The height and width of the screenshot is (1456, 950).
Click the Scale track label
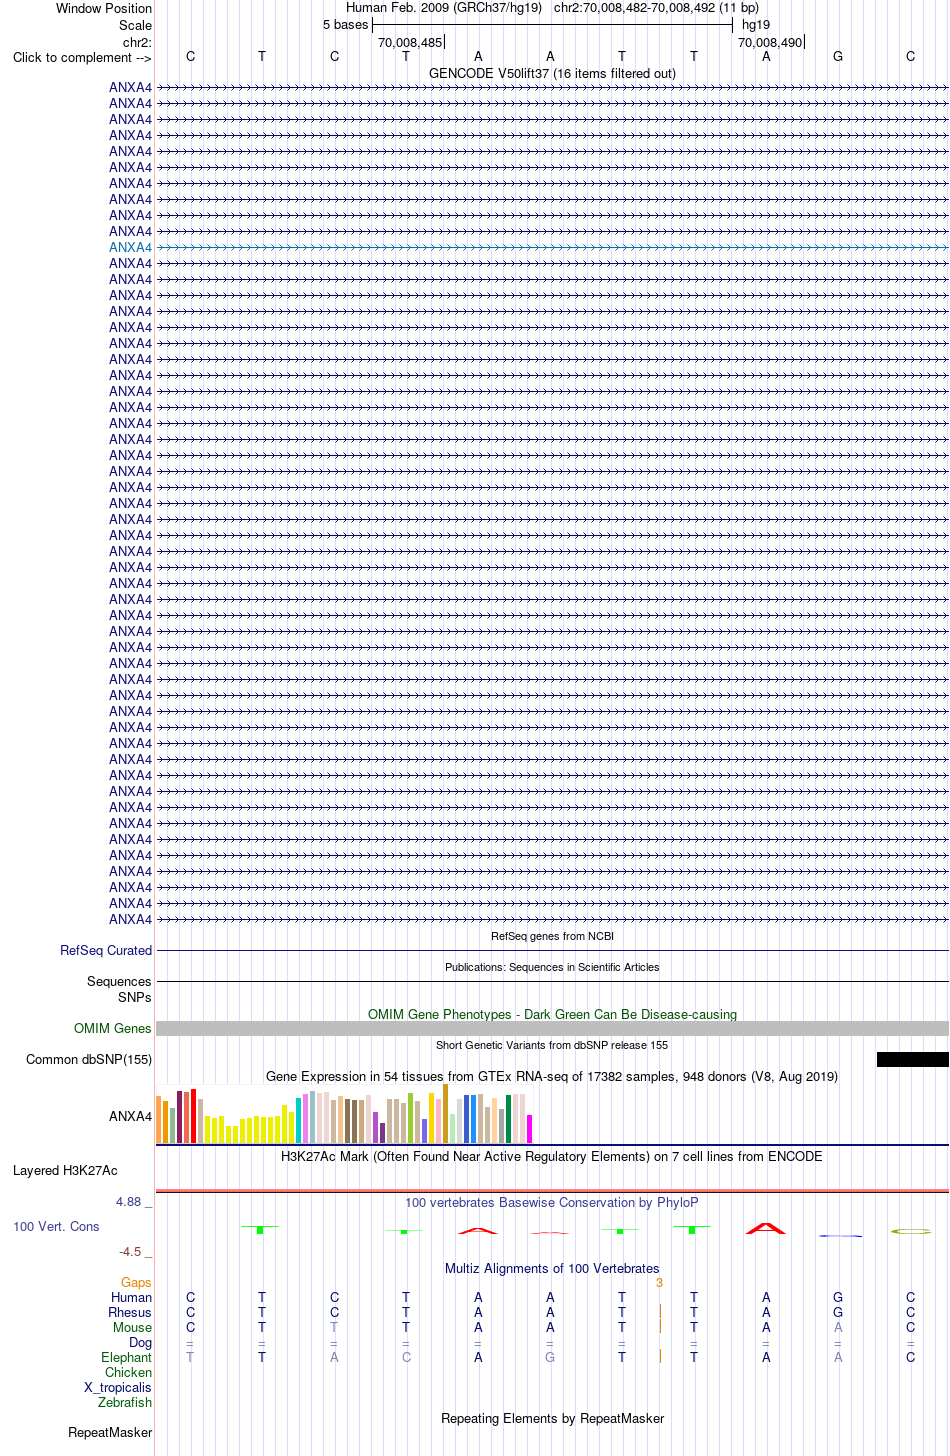point(135,25)
